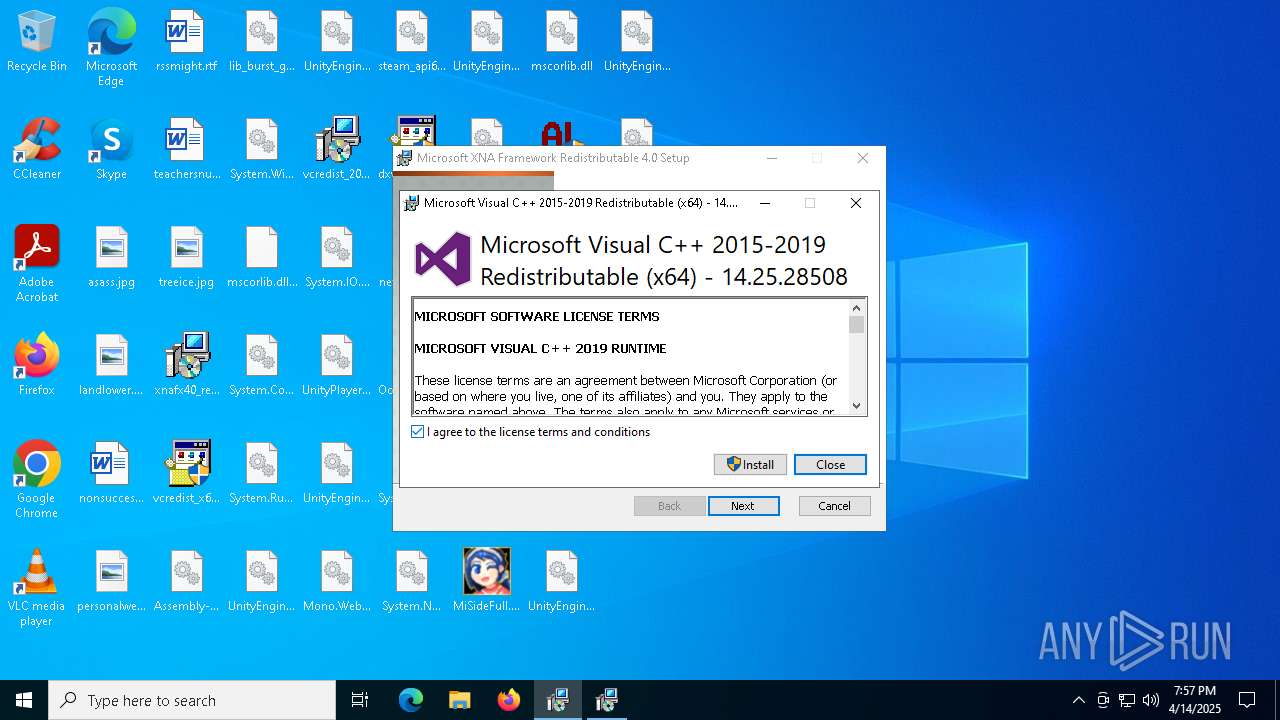The height and width of the screenshot is (720, 1280).
Task: Show hidden system tray icons chevron
Action: coord(1078,700)
